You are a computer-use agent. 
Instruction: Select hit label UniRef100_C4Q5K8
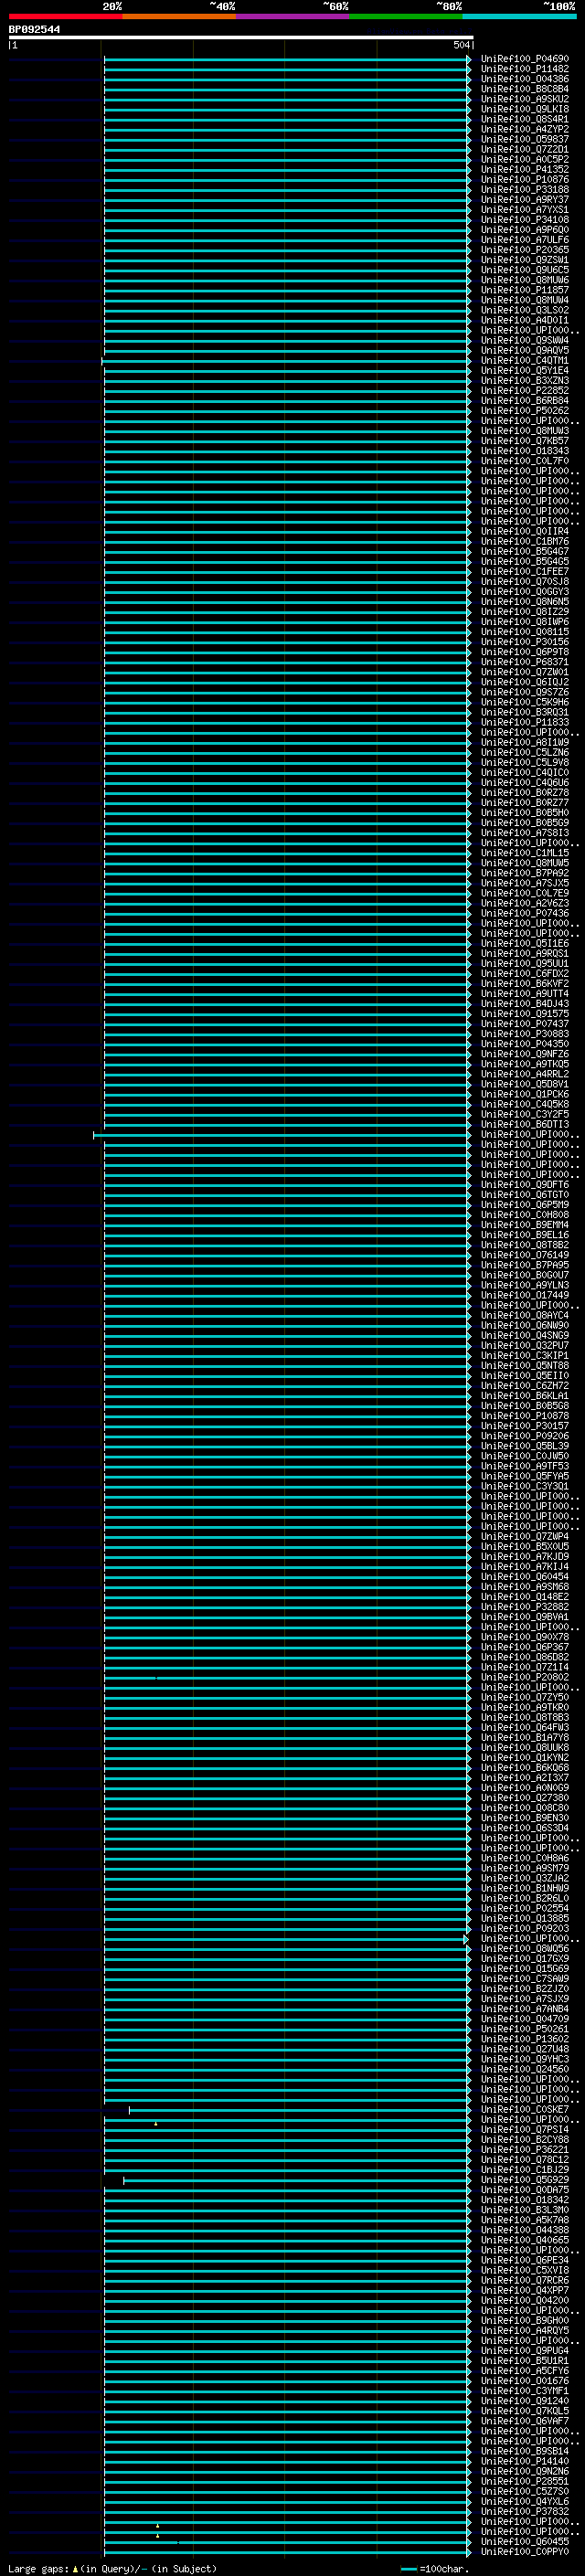click(x=525, y=1104)
